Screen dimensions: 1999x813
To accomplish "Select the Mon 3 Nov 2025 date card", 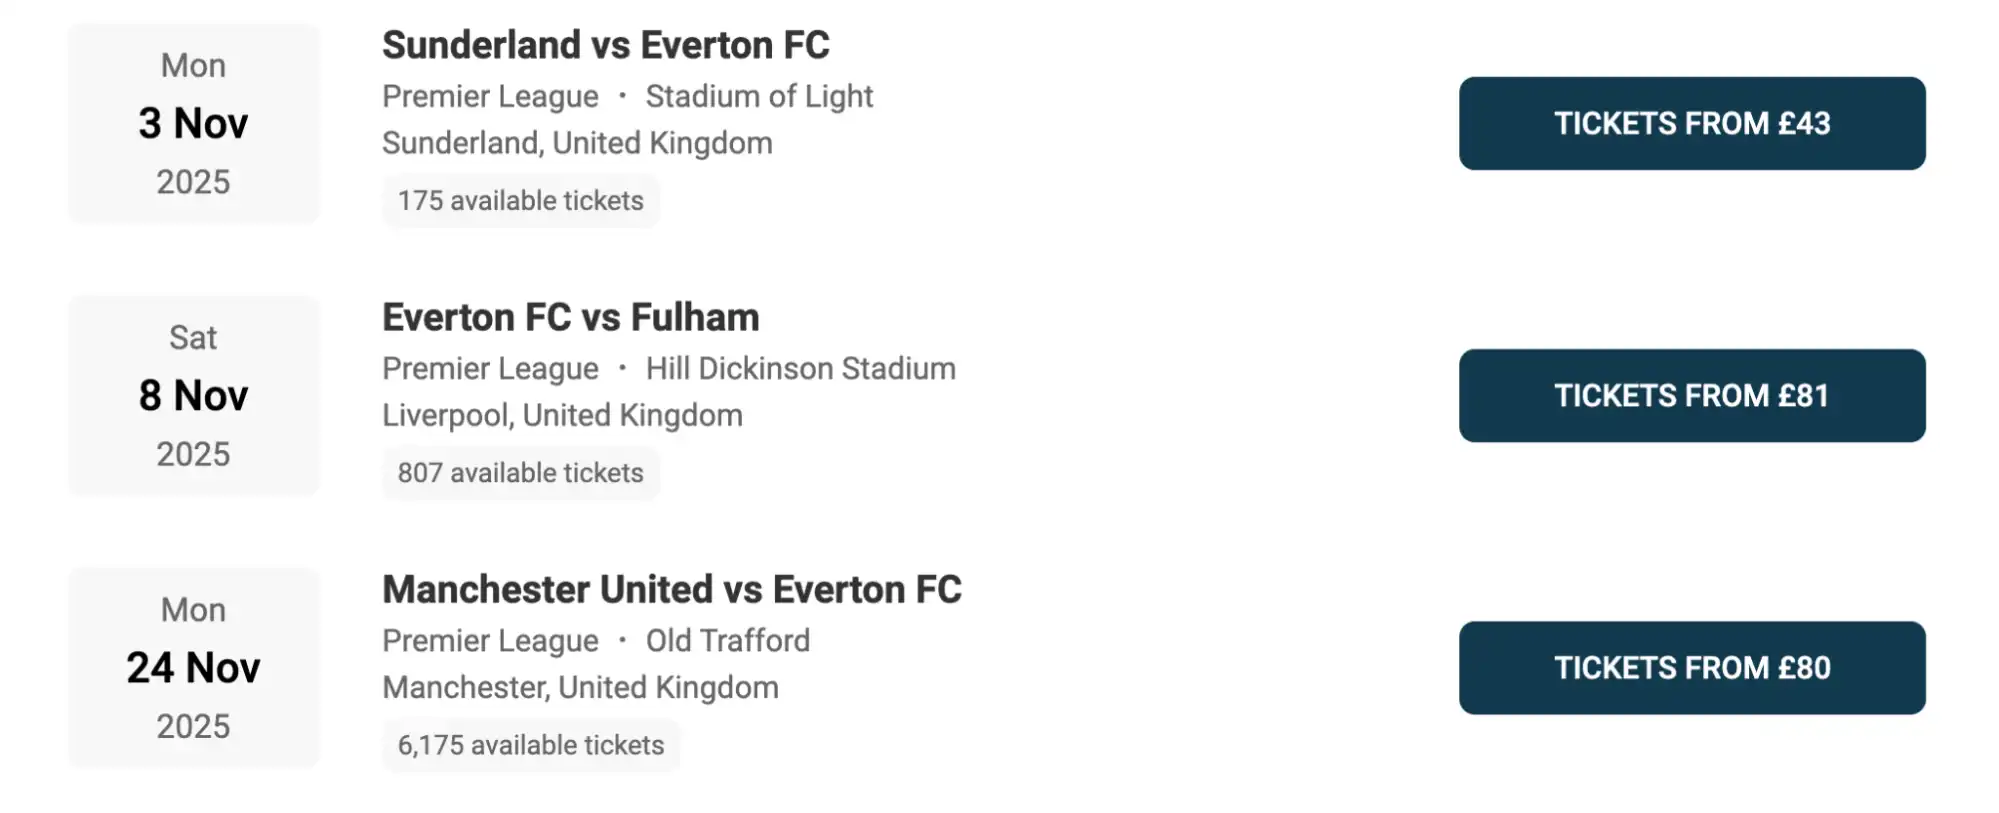I will tap(193, 123).
